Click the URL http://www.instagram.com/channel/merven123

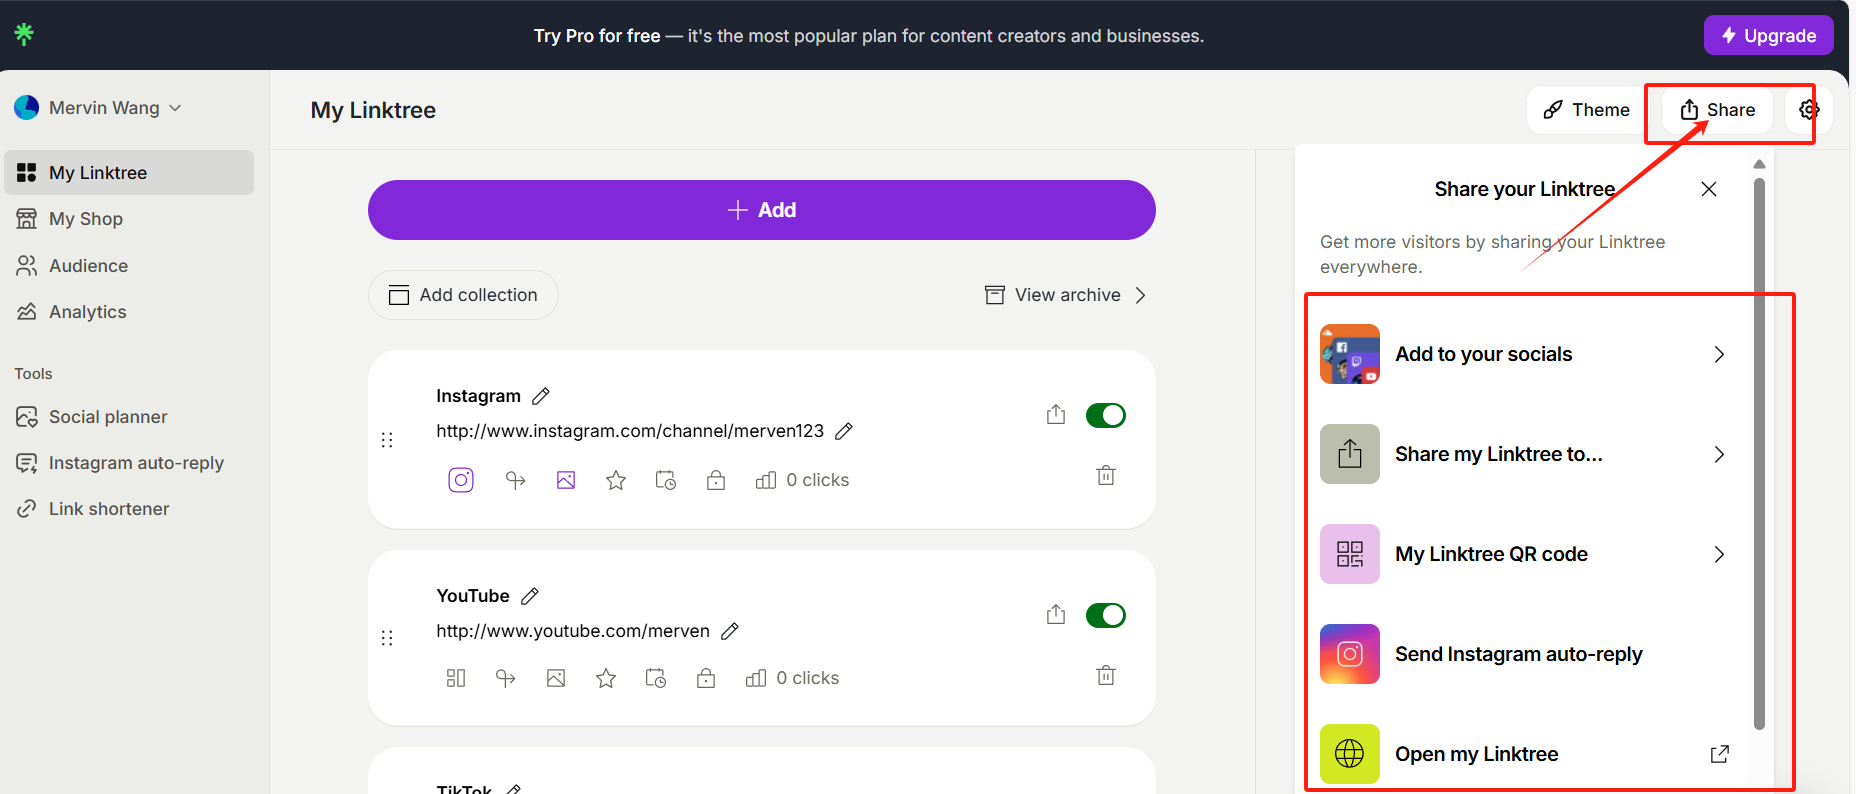tap(630, 431)
